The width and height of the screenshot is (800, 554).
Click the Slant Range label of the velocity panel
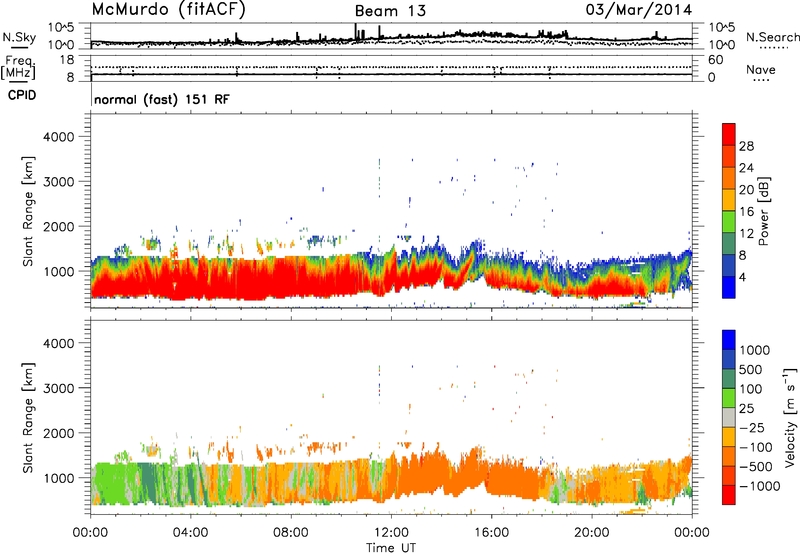click(x=28, y=418)
